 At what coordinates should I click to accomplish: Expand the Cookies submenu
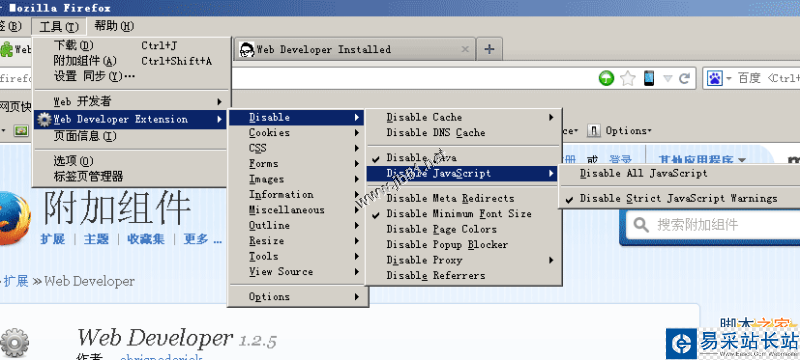(x=296, y=133)
